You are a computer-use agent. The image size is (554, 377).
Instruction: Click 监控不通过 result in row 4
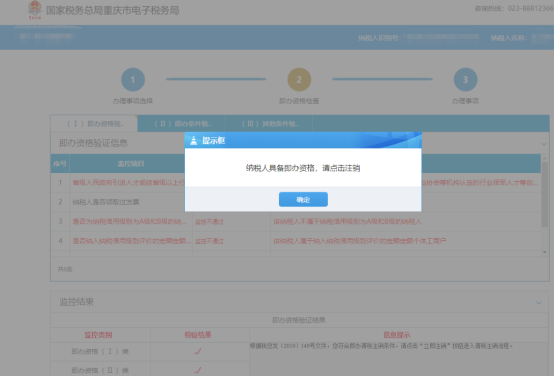click(209, 241)
